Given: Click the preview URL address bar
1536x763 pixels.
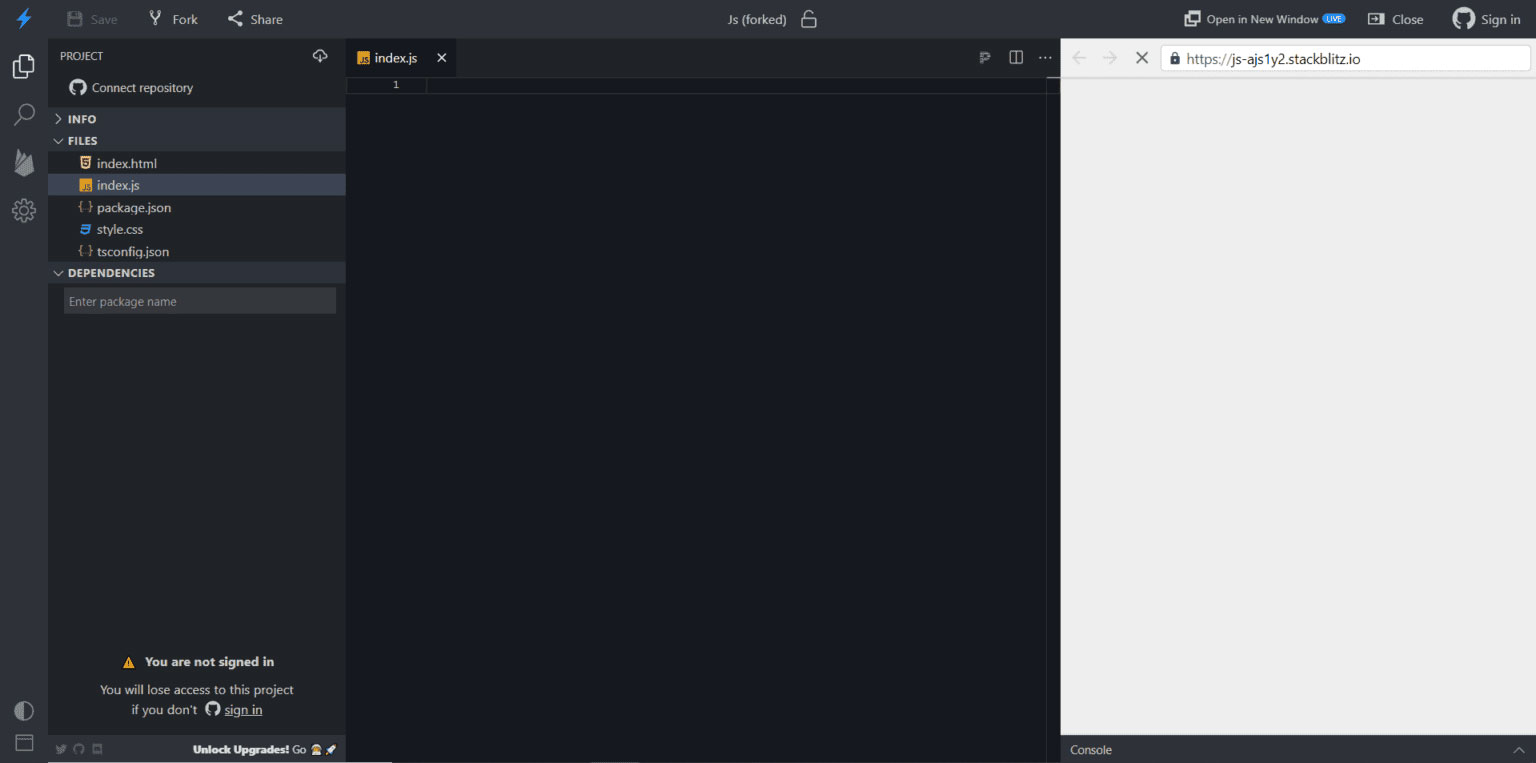Looking at the screenshot, I should (x=1345, y=58).
